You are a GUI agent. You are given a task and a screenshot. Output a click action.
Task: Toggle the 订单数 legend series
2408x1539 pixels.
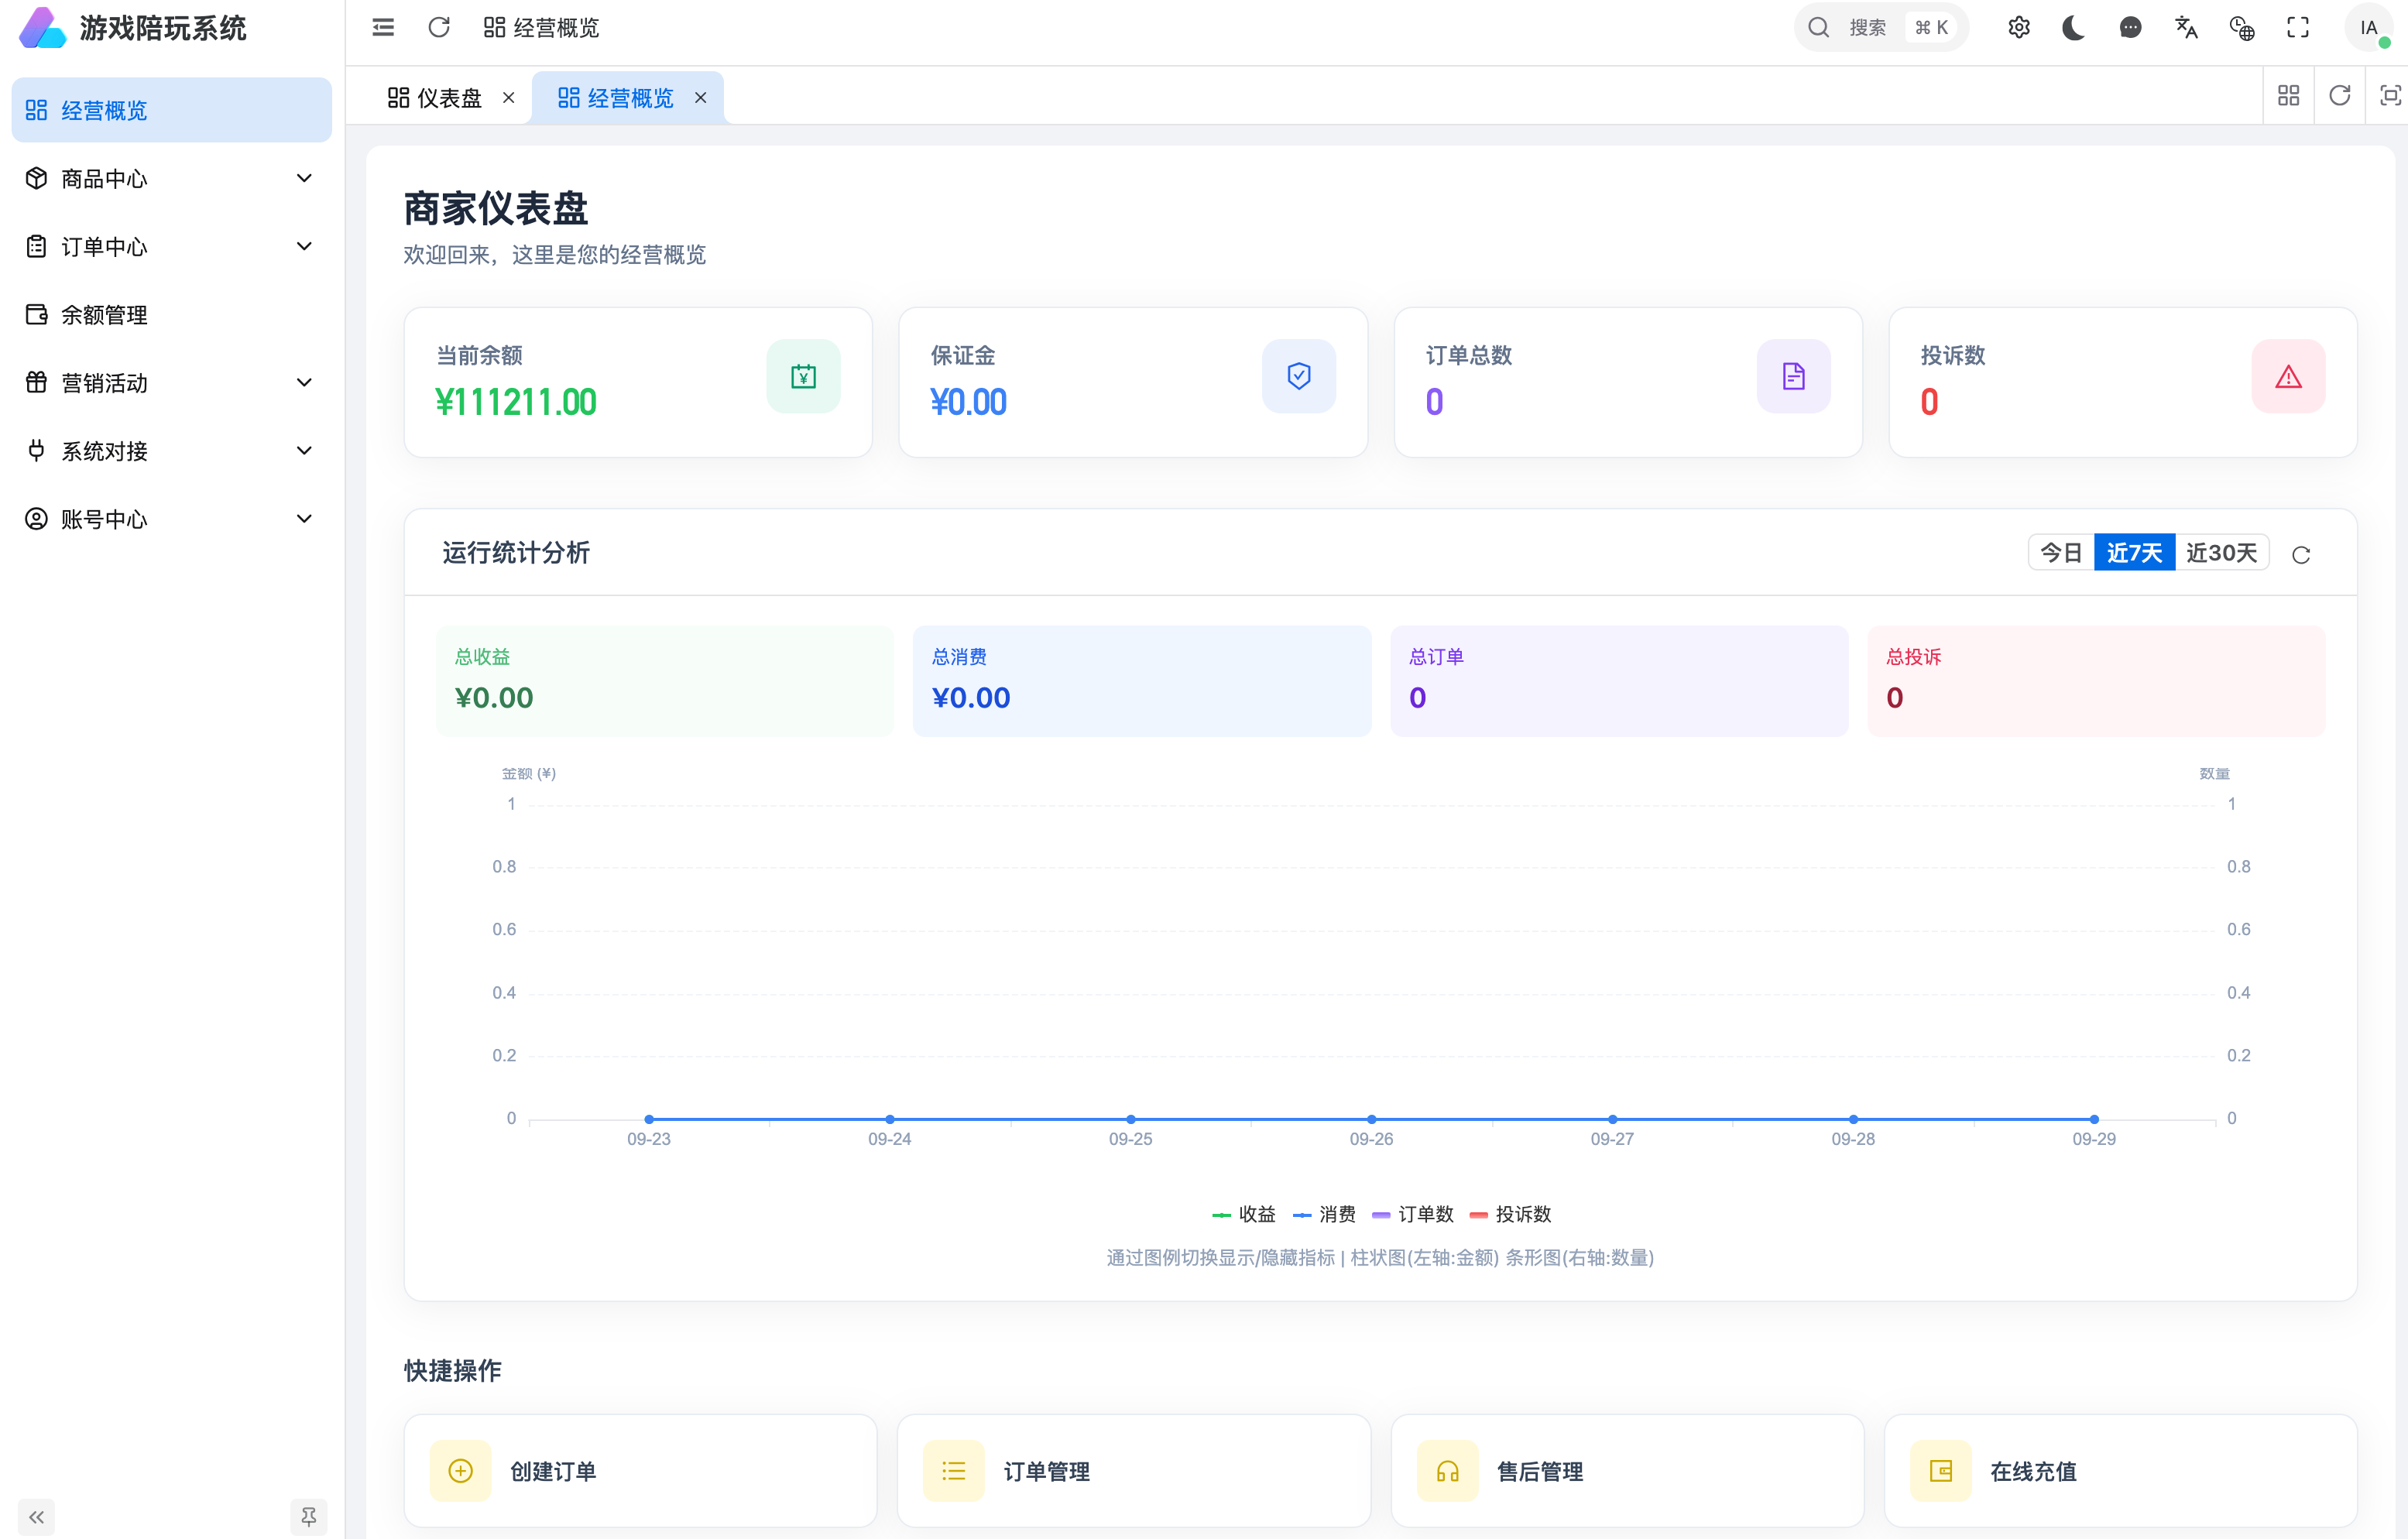coord(1413,1214)
